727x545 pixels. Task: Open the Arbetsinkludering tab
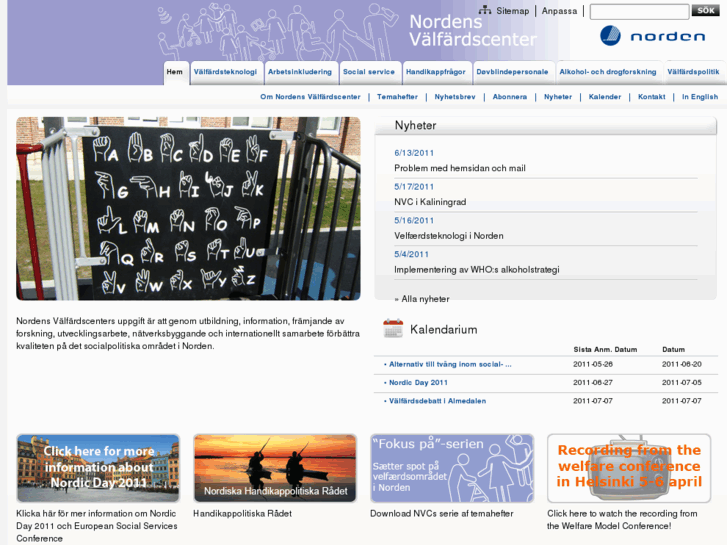[x=300, y=72]
